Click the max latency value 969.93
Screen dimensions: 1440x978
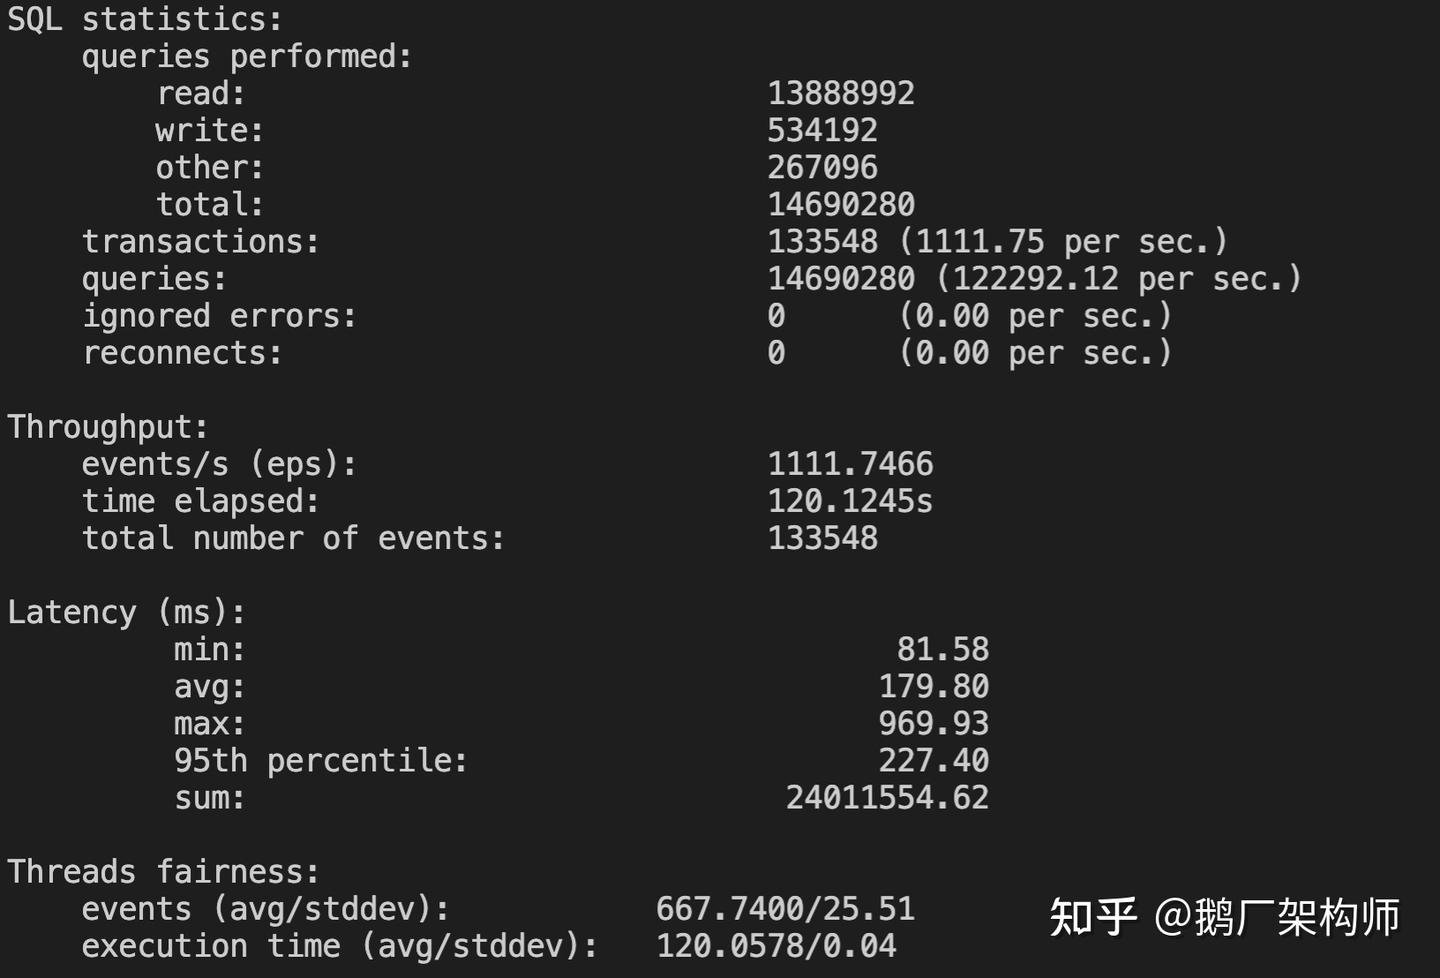pyautogui.click(x=933, y=723)
